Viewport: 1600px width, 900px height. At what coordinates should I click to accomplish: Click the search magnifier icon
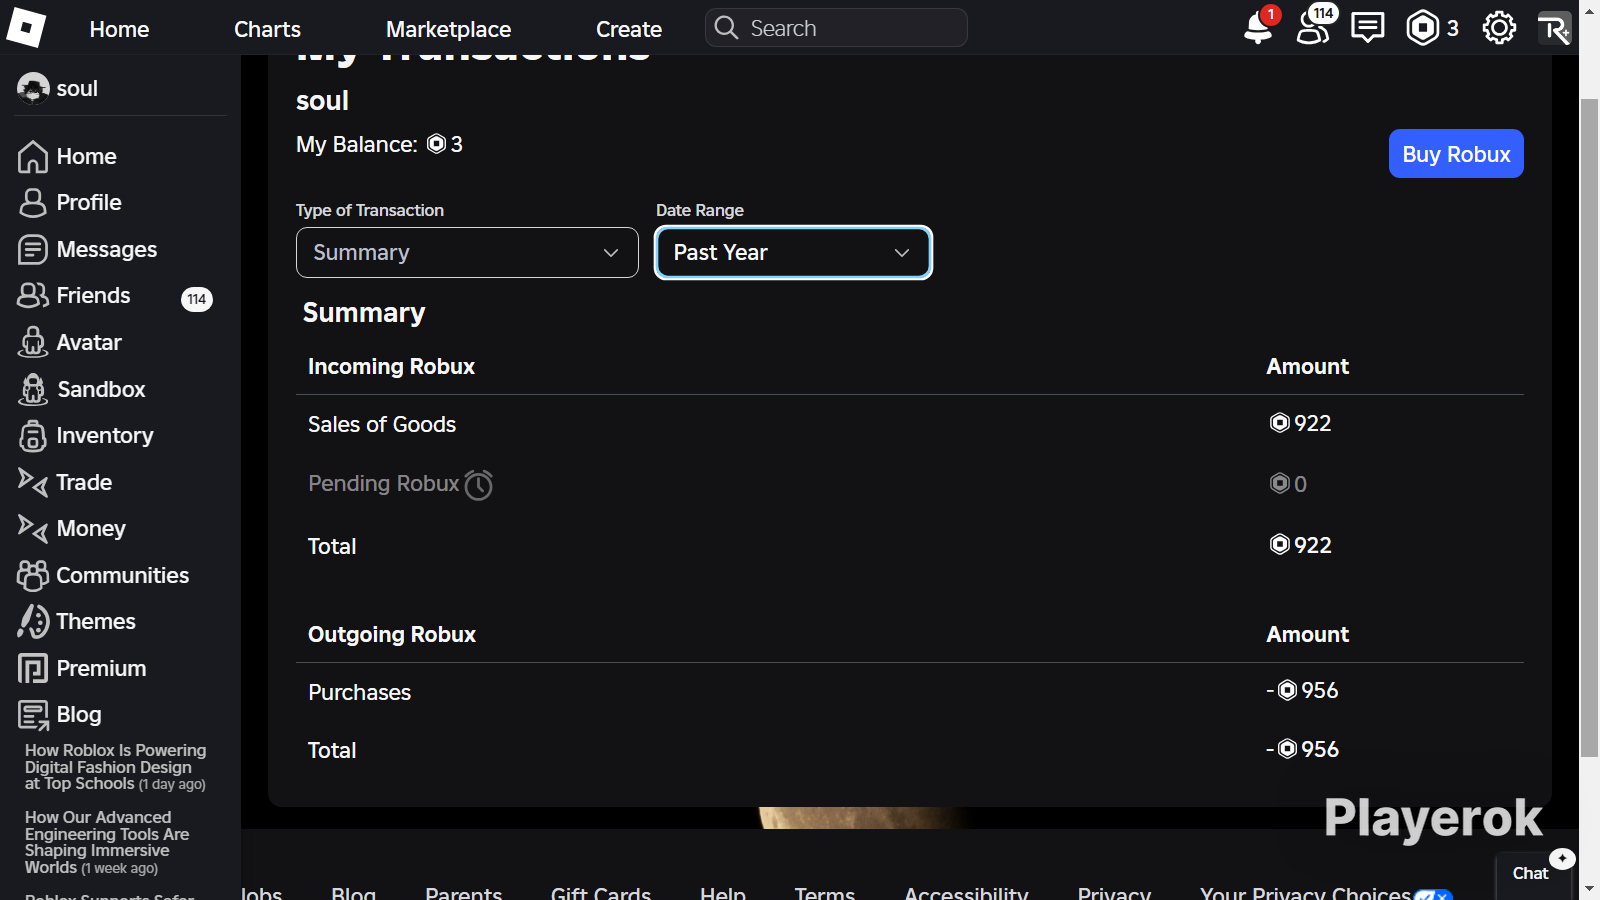pos(726,27)
